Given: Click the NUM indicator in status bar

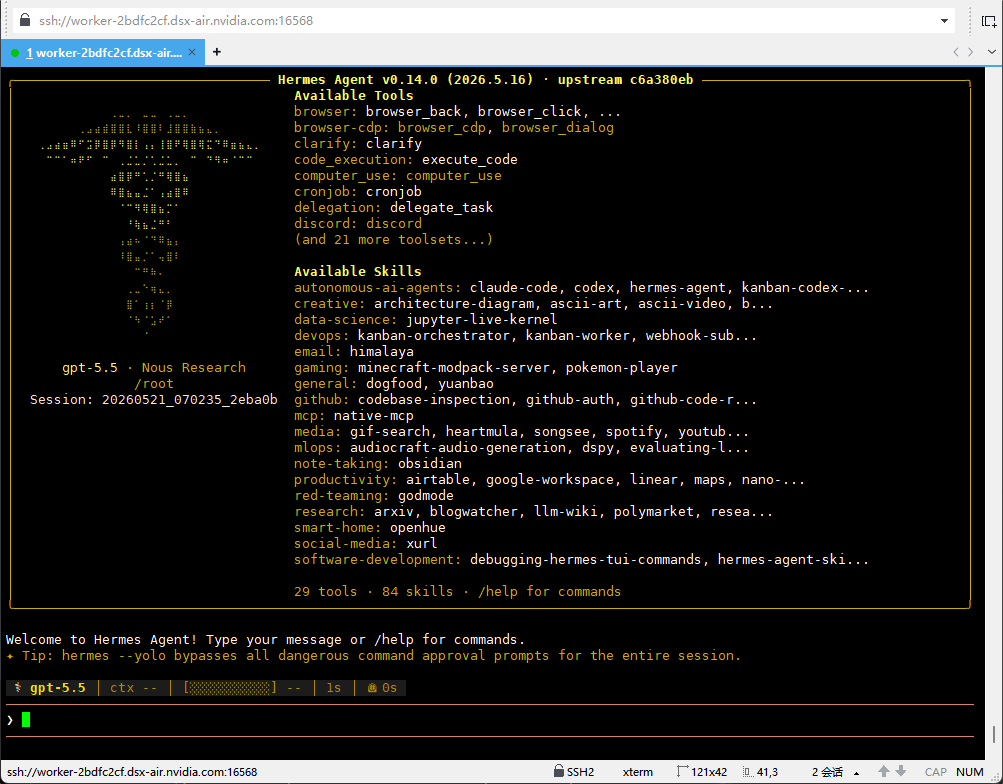Looking at the screenshot, I should click(970, 772).
